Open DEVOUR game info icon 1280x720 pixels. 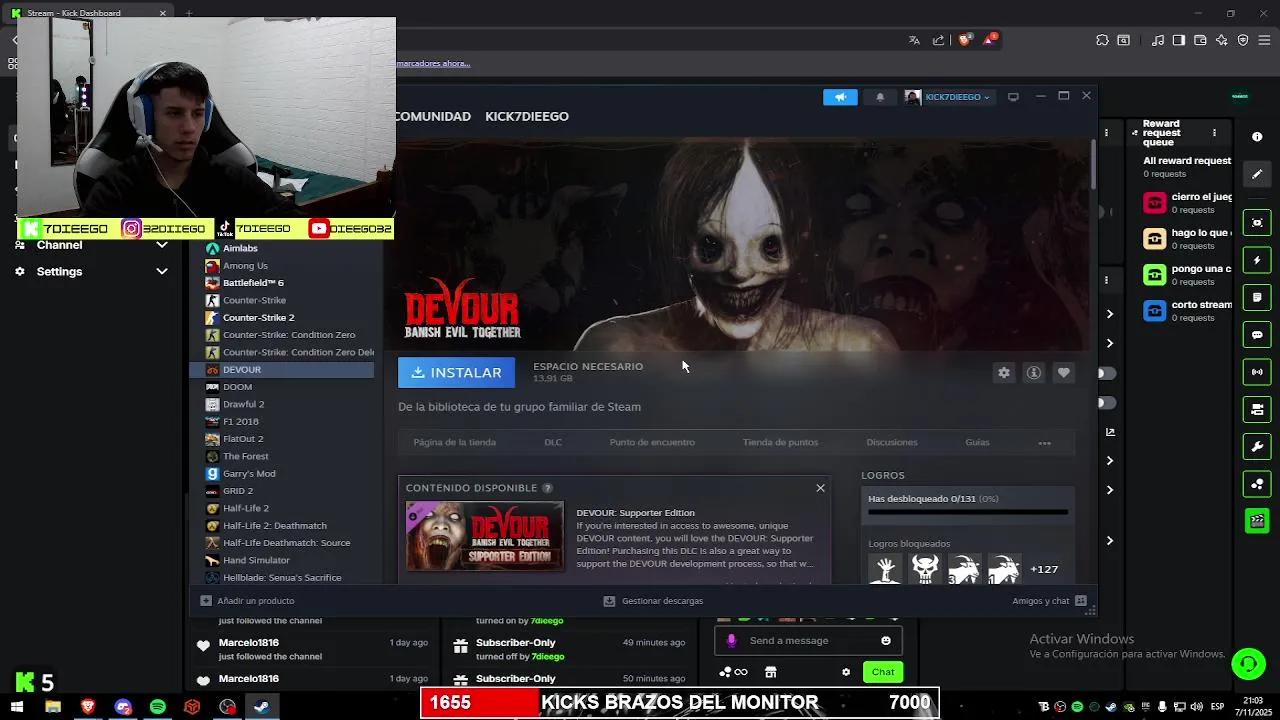[x=1034, y=373]
